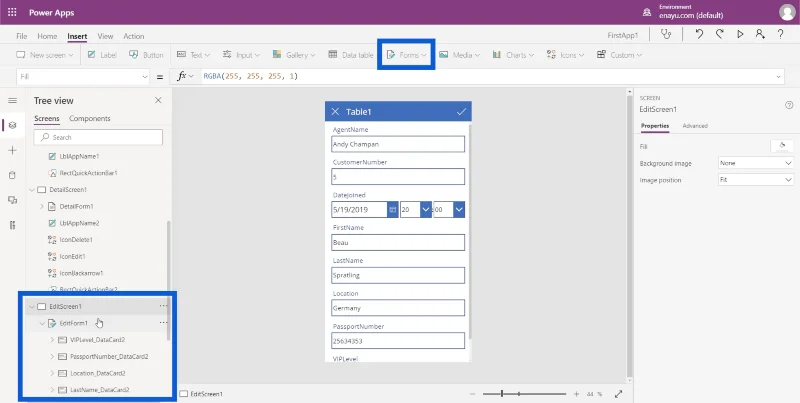Open the New screen dropdown

click(45, 55)
